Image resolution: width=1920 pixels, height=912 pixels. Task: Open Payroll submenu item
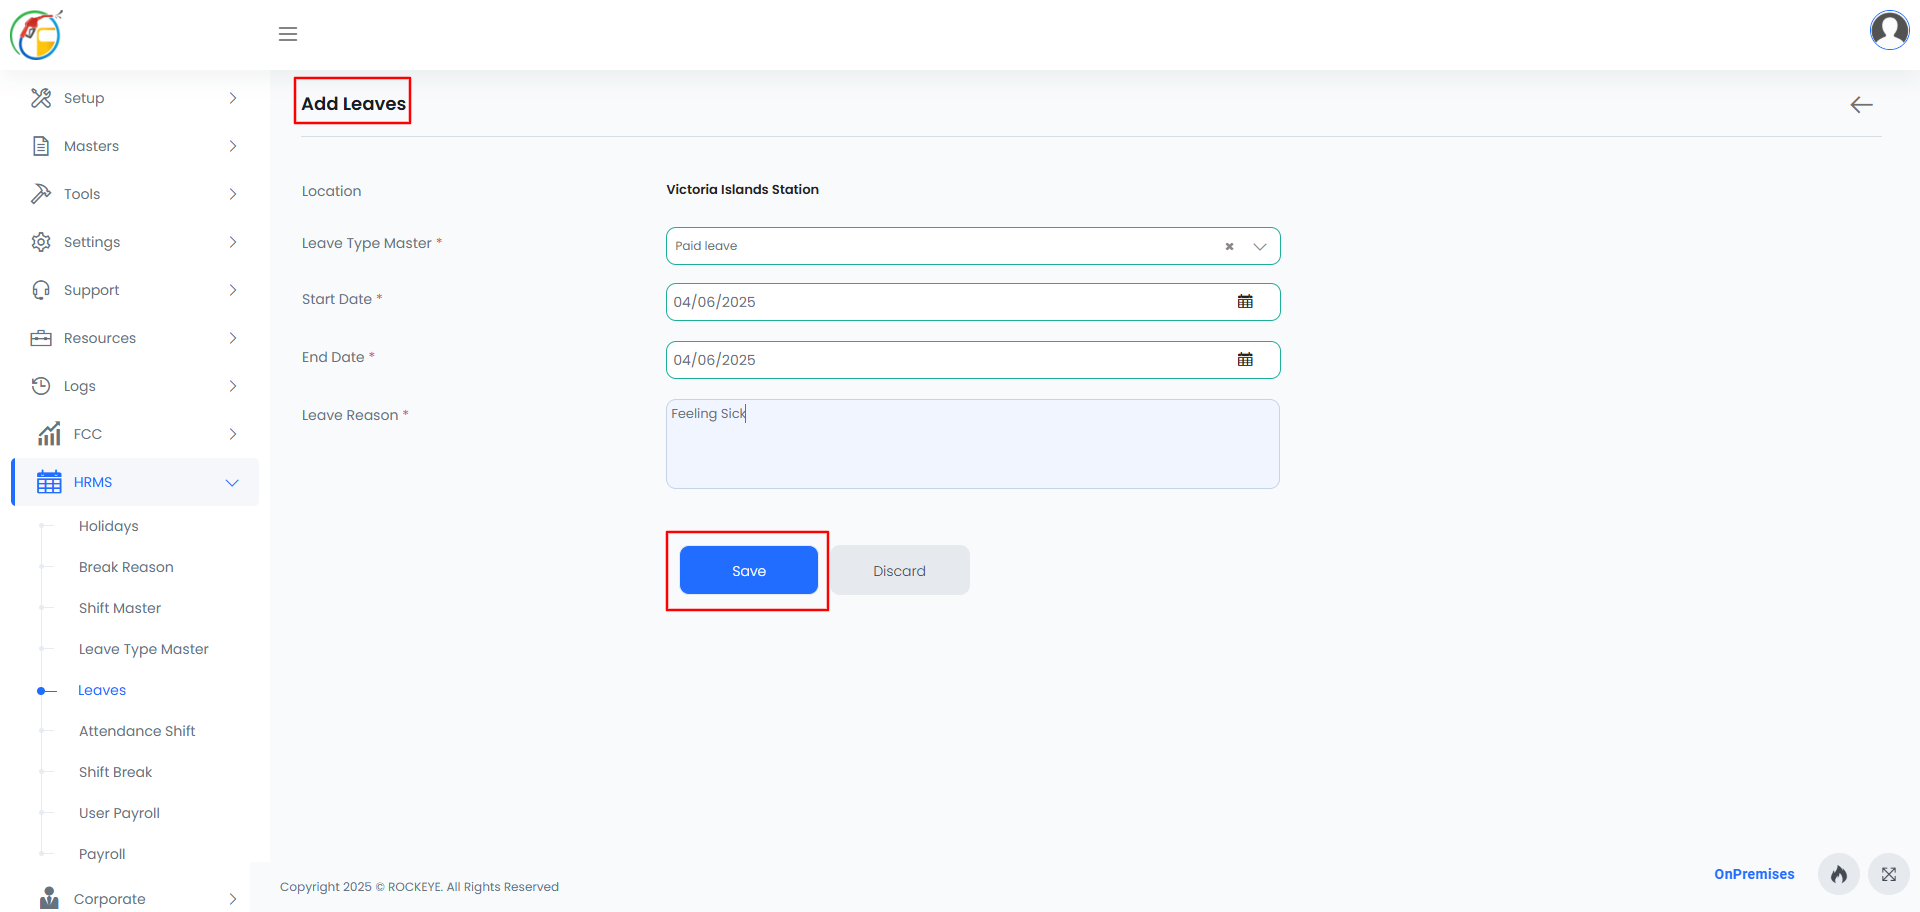coord(102,854)
